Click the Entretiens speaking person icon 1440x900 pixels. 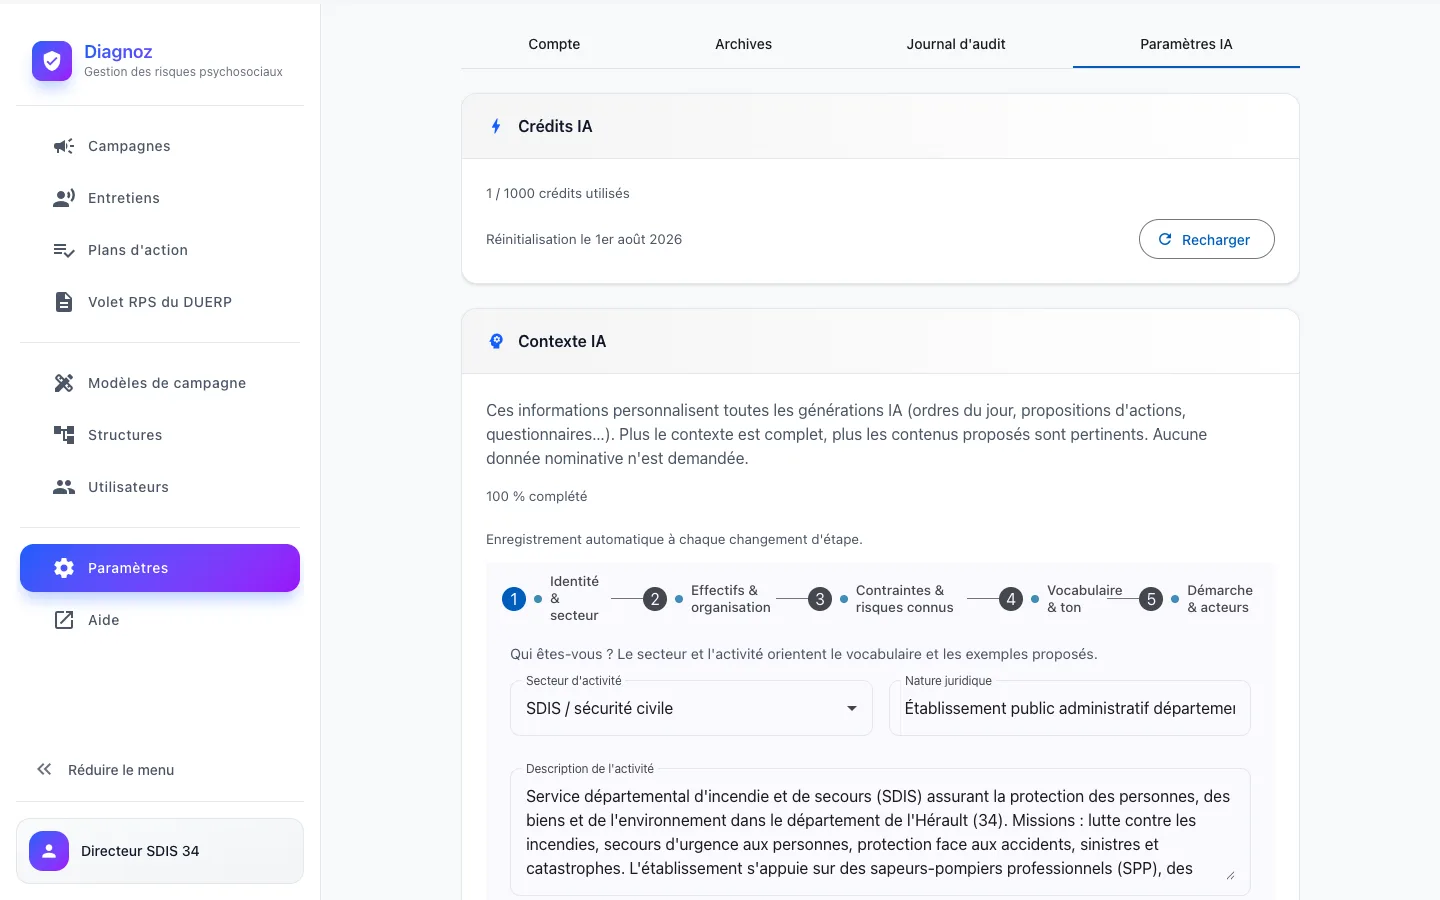tap(64, 198)
